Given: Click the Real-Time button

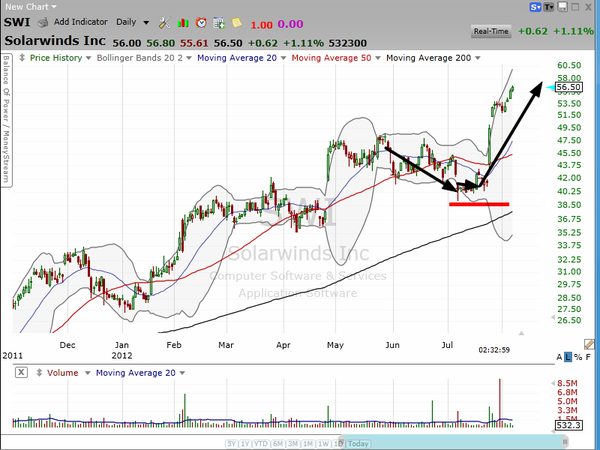Looking at the screenshot, I should pos(491,31).
